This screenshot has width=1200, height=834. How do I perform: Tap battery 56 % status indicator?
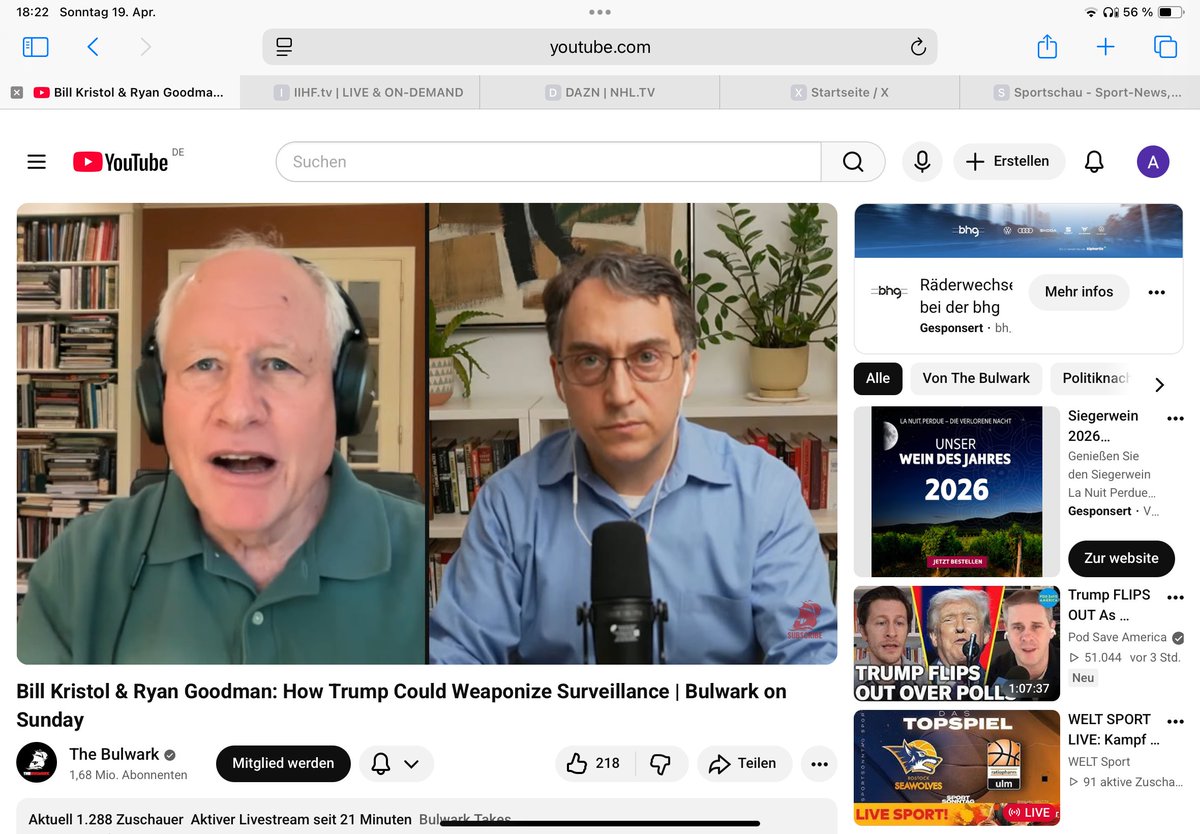pyautogui.click(x=1153, y=12)
